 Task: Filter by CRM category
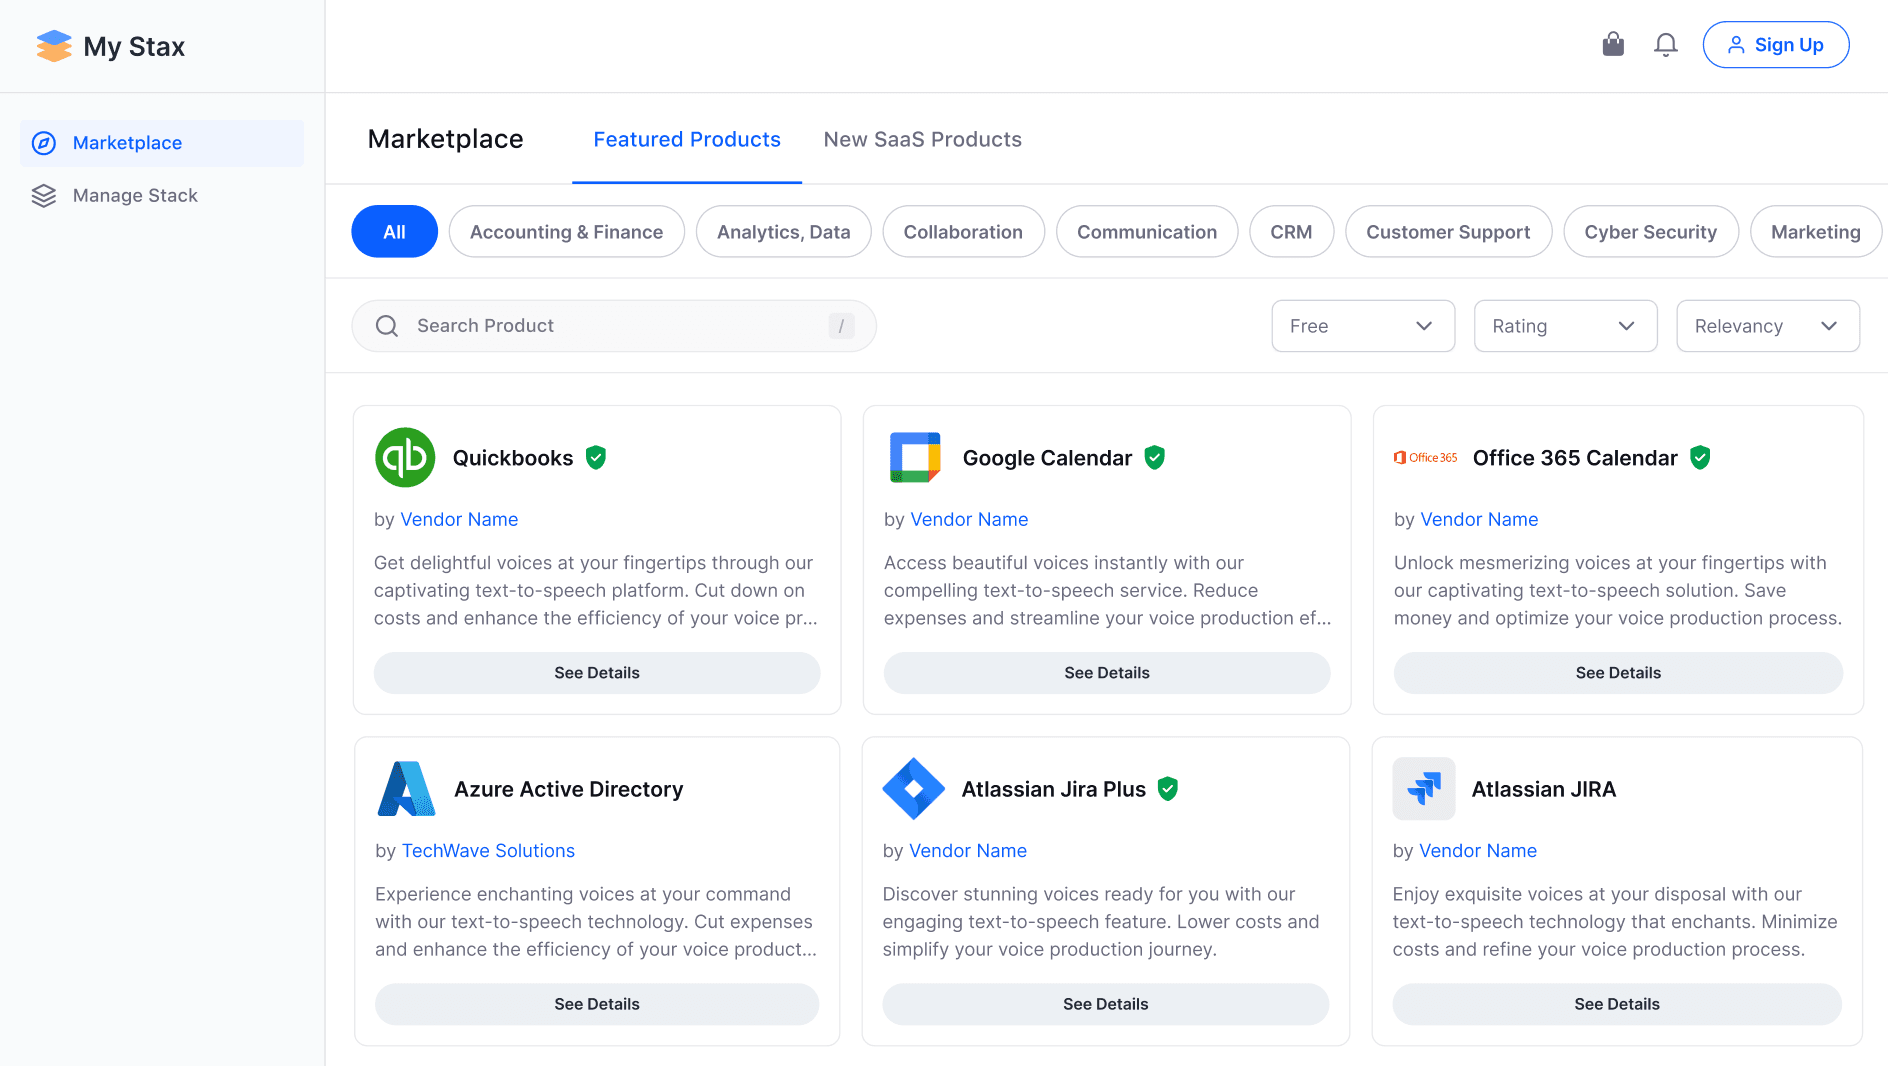coord(1292,232)
